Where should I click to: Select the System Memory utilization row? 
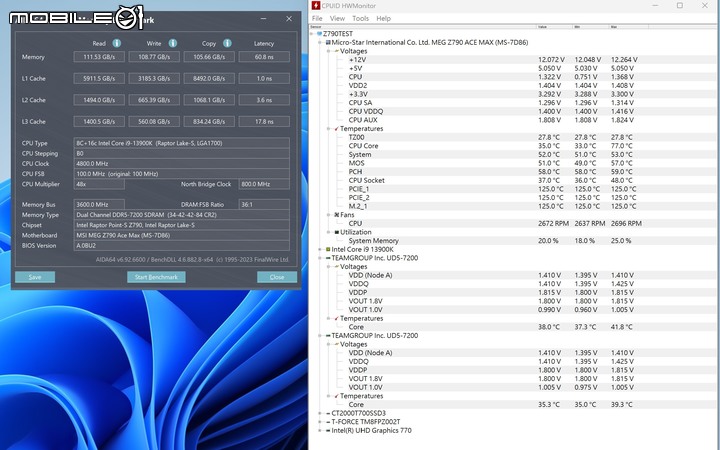[514, 241]
